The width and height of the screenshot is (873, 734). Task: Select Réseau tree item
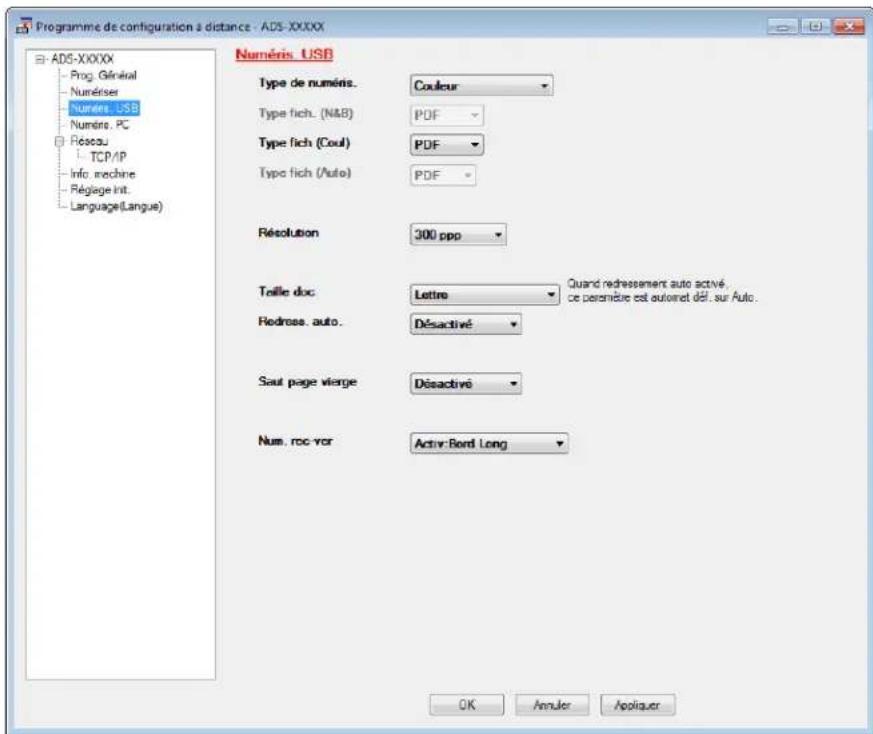tap(89, 141)
